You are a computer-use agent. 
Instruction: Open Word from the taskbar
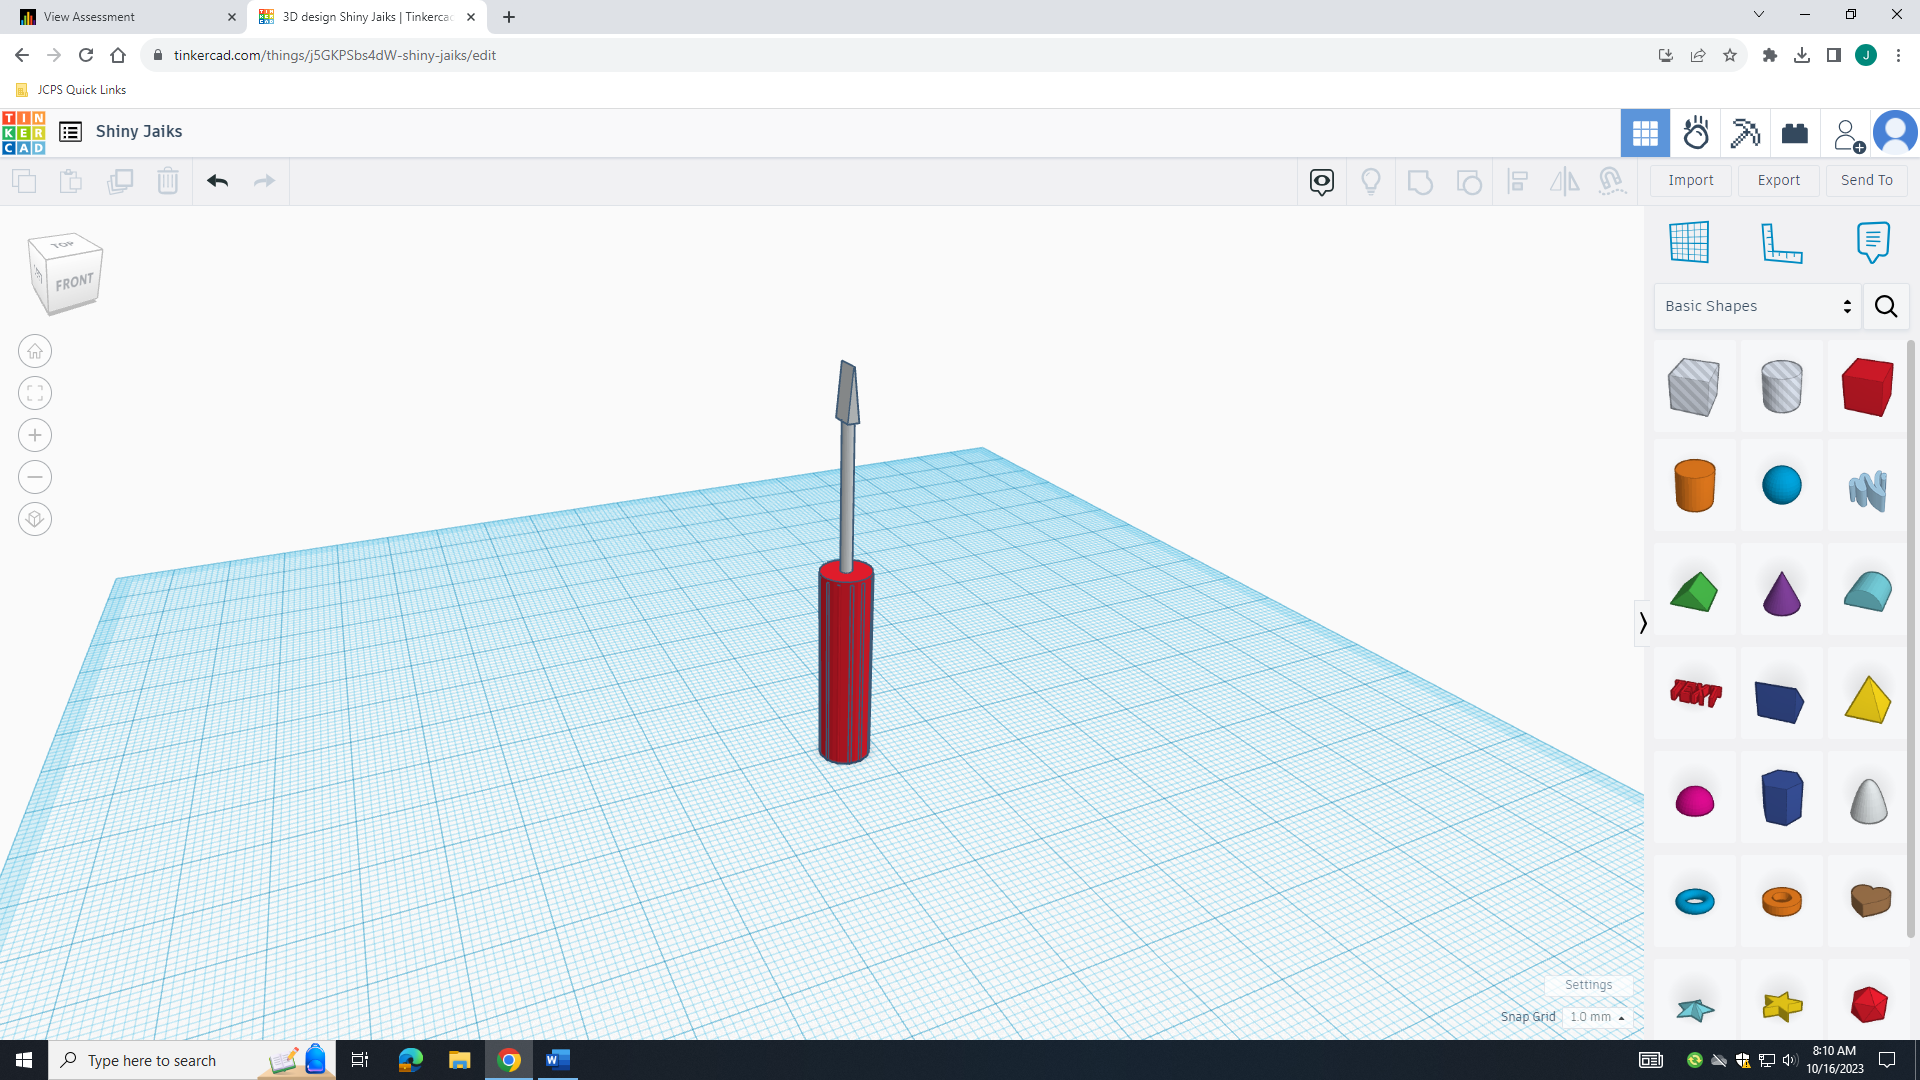557,1060
